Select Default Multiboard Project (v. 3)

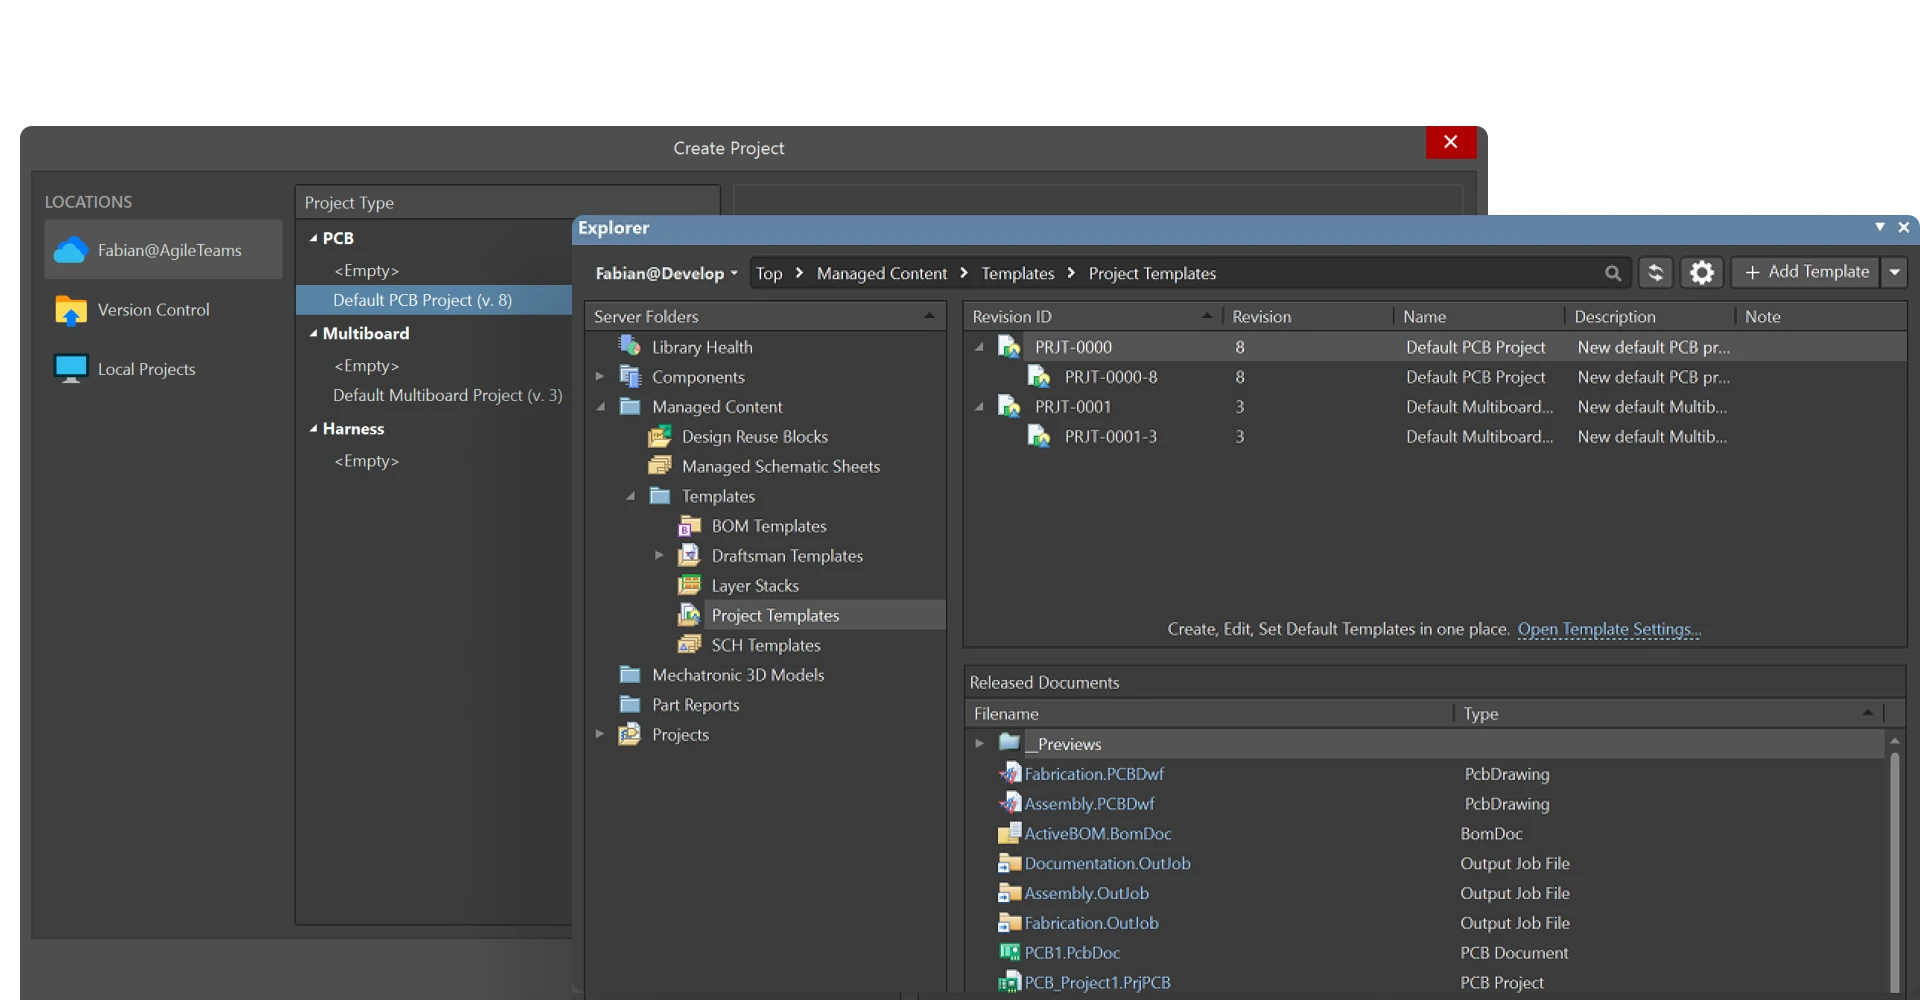(447, 395)
